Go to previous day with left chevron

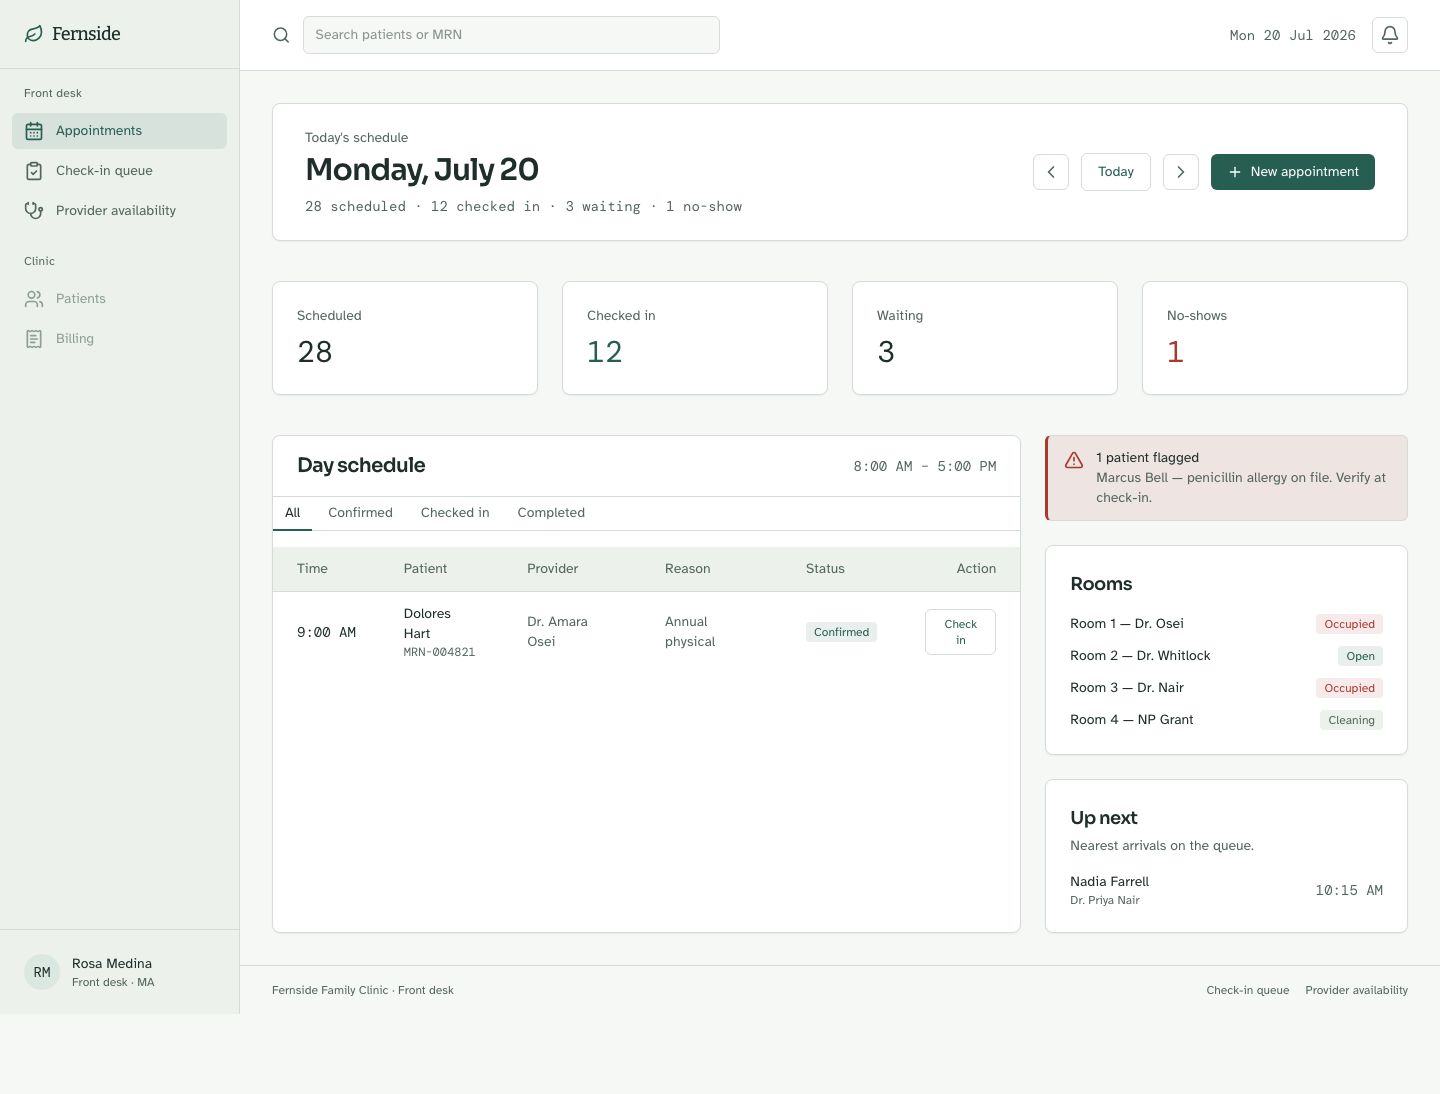[x=1051, y=172]
